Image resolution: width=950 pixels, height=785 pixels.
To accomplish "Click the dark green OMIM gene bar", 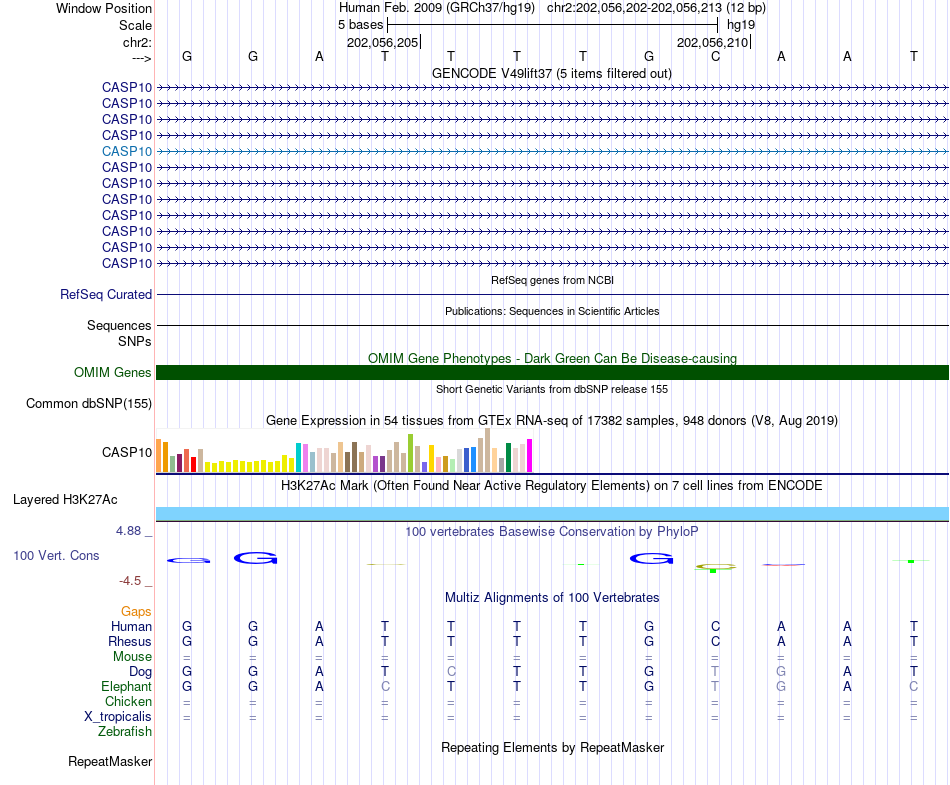I will [x=552, y=373].
